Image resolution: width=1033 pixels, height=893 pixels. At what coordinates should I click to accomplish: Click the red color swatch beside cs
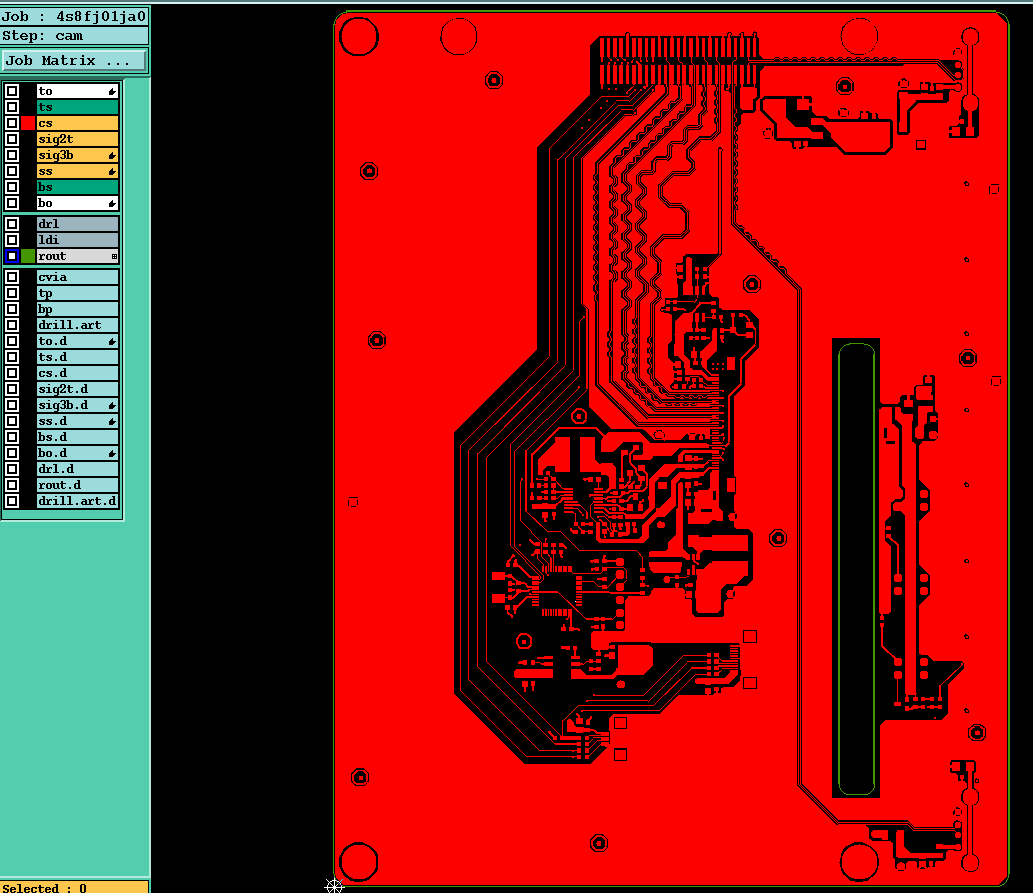coord(28,123)
